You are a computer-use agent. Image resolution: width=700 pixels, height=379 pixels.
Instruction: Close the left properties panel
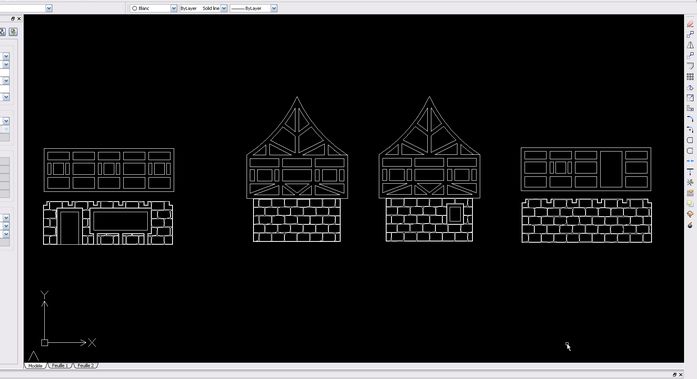click(x=19, y=19)
